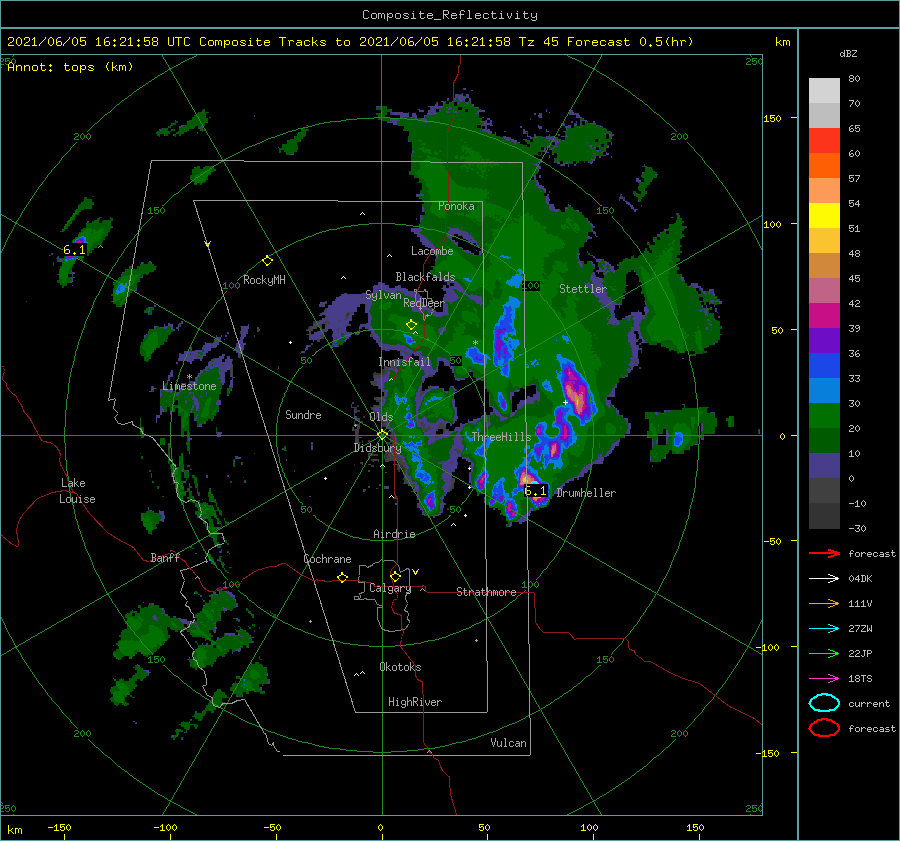900x841 pixels.
Task: Click the yellow diamond marker below Cochrane
Action: tap(342, 577)
